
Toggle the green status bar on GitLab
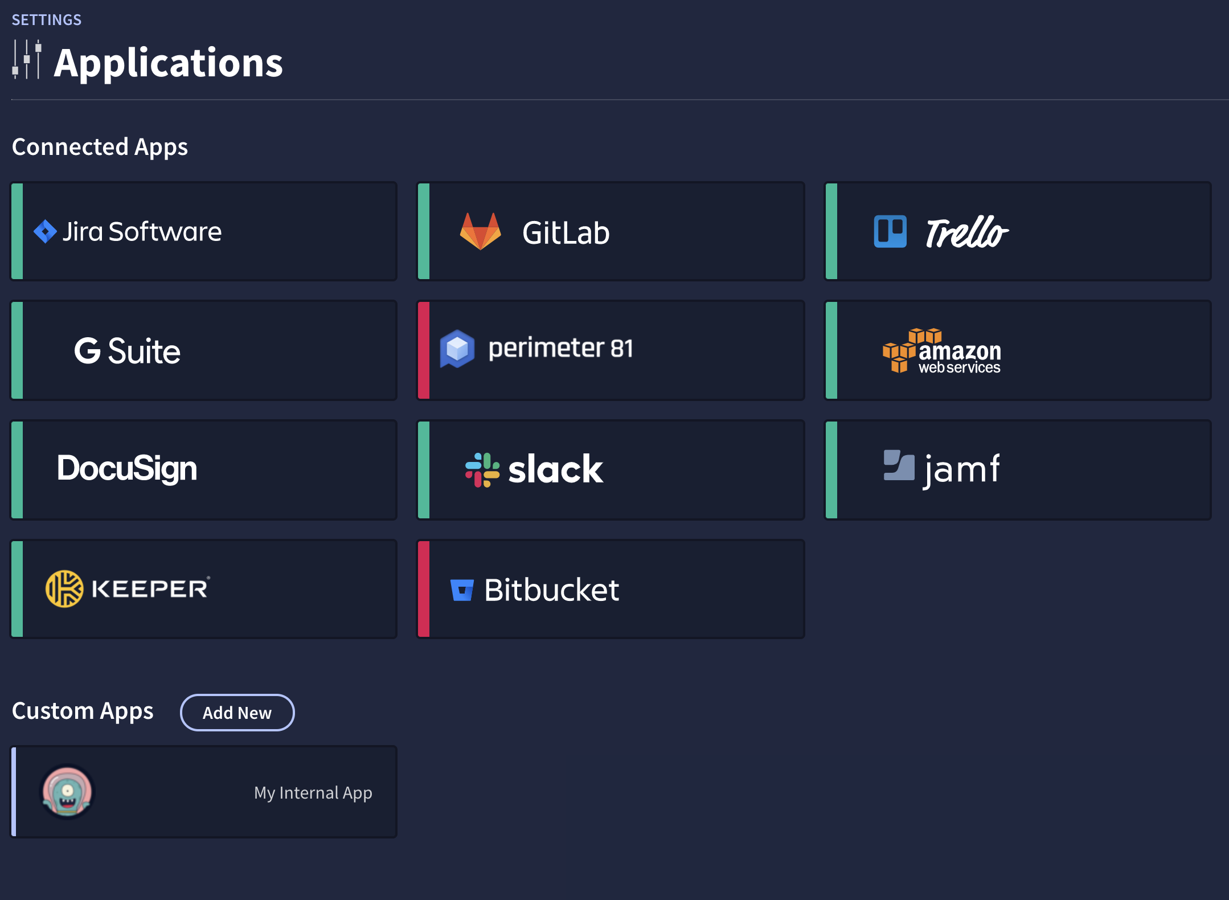422,231
